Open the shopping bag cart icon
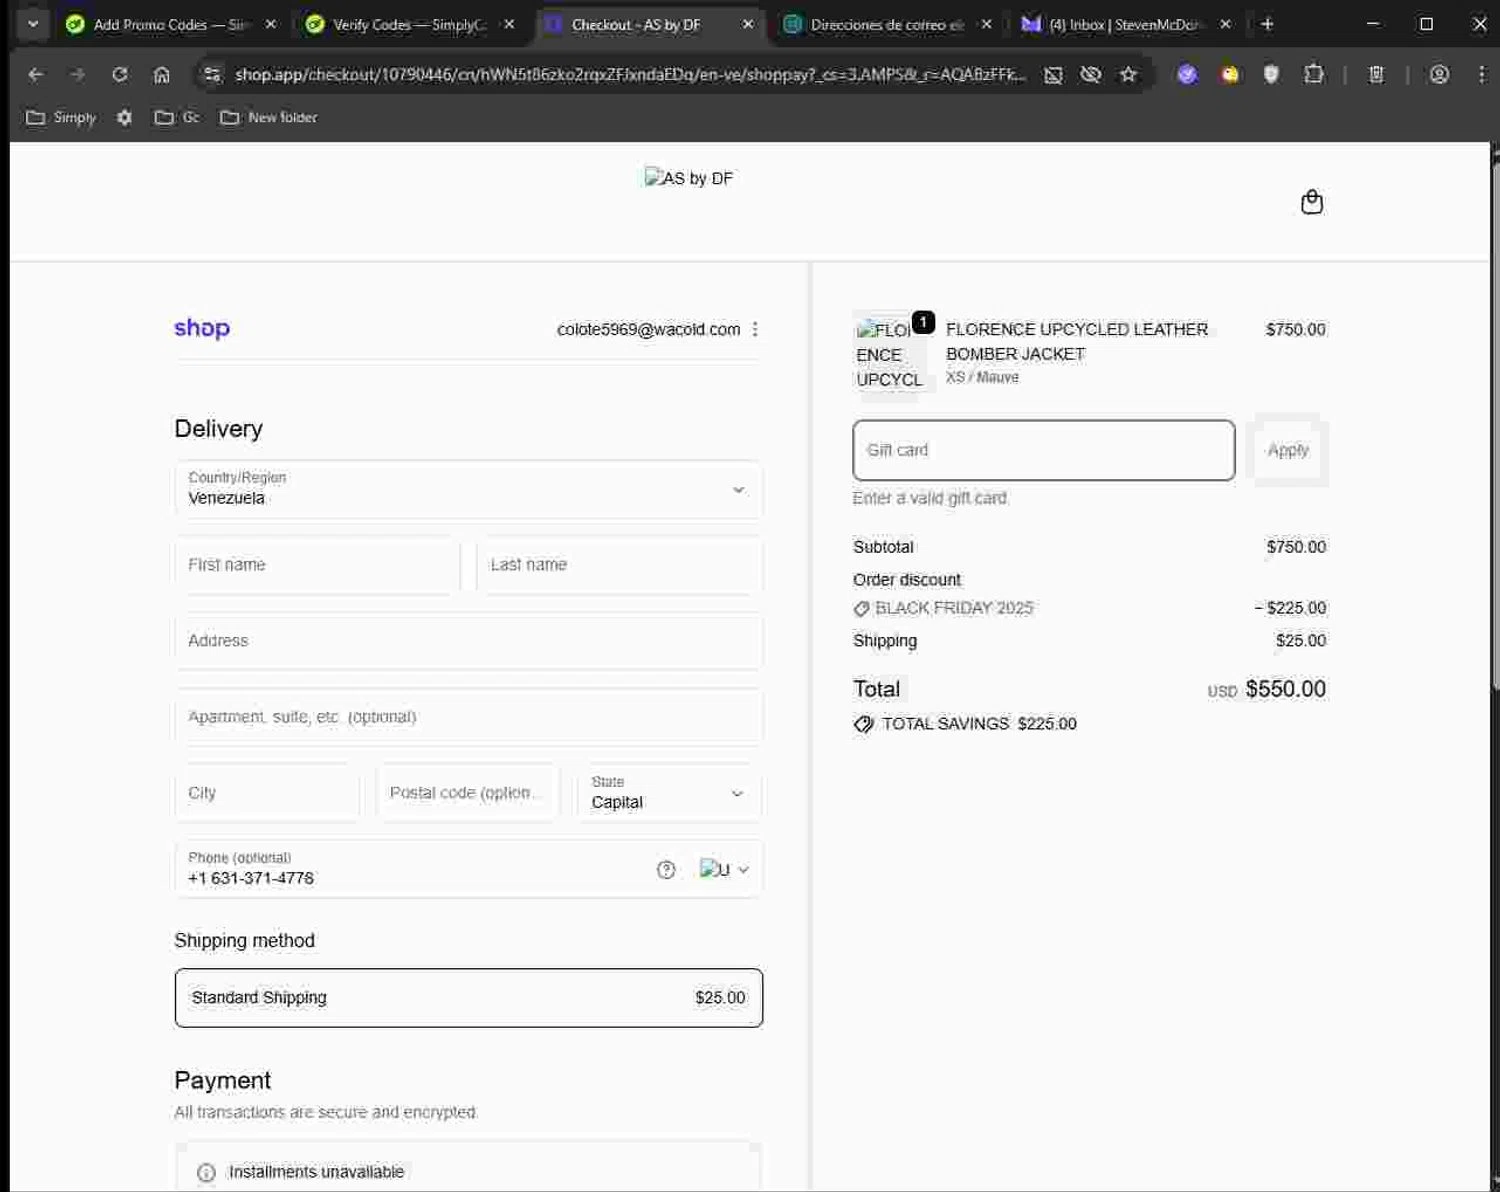This screenshot has height=1192, width=1500. click(x=1311, y=202)
